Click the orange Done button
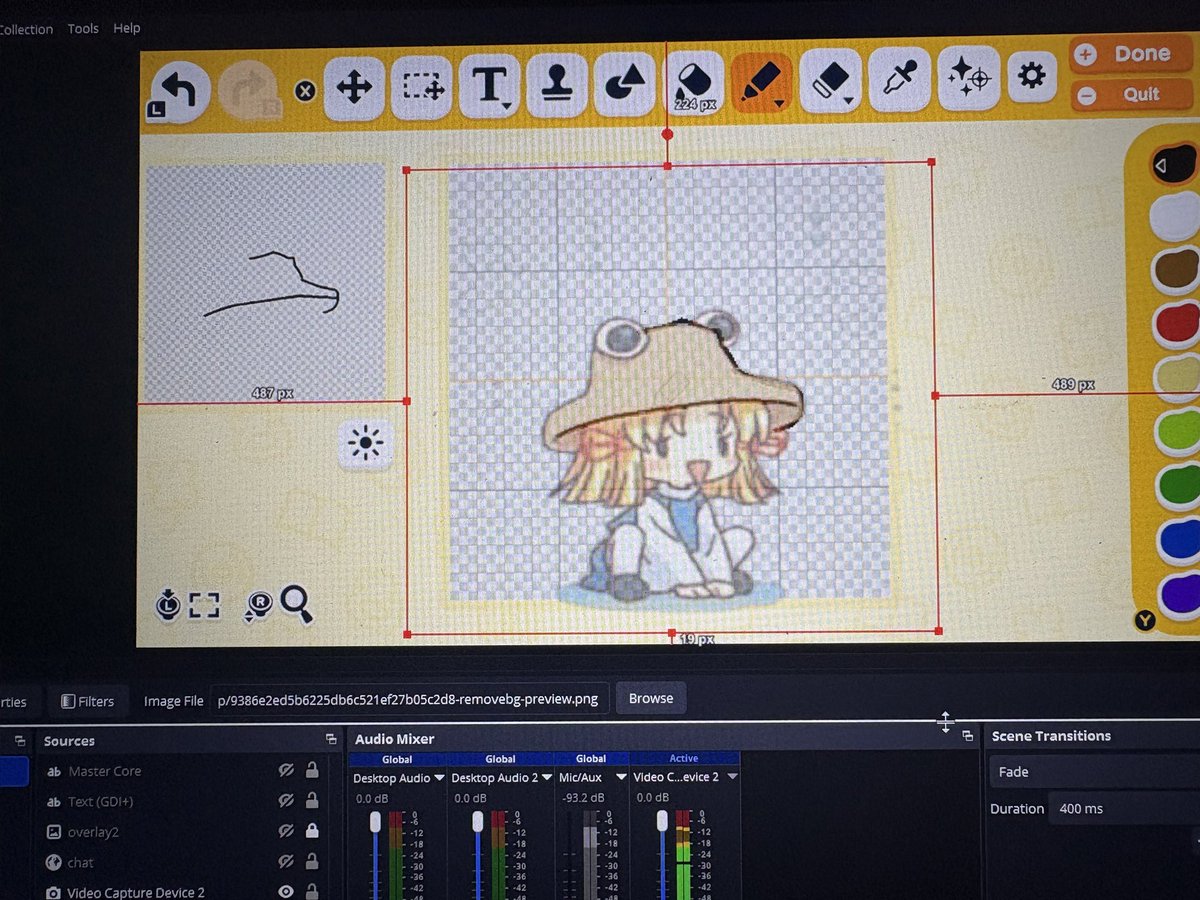The image size is (1200, 900). [1130, 54]
